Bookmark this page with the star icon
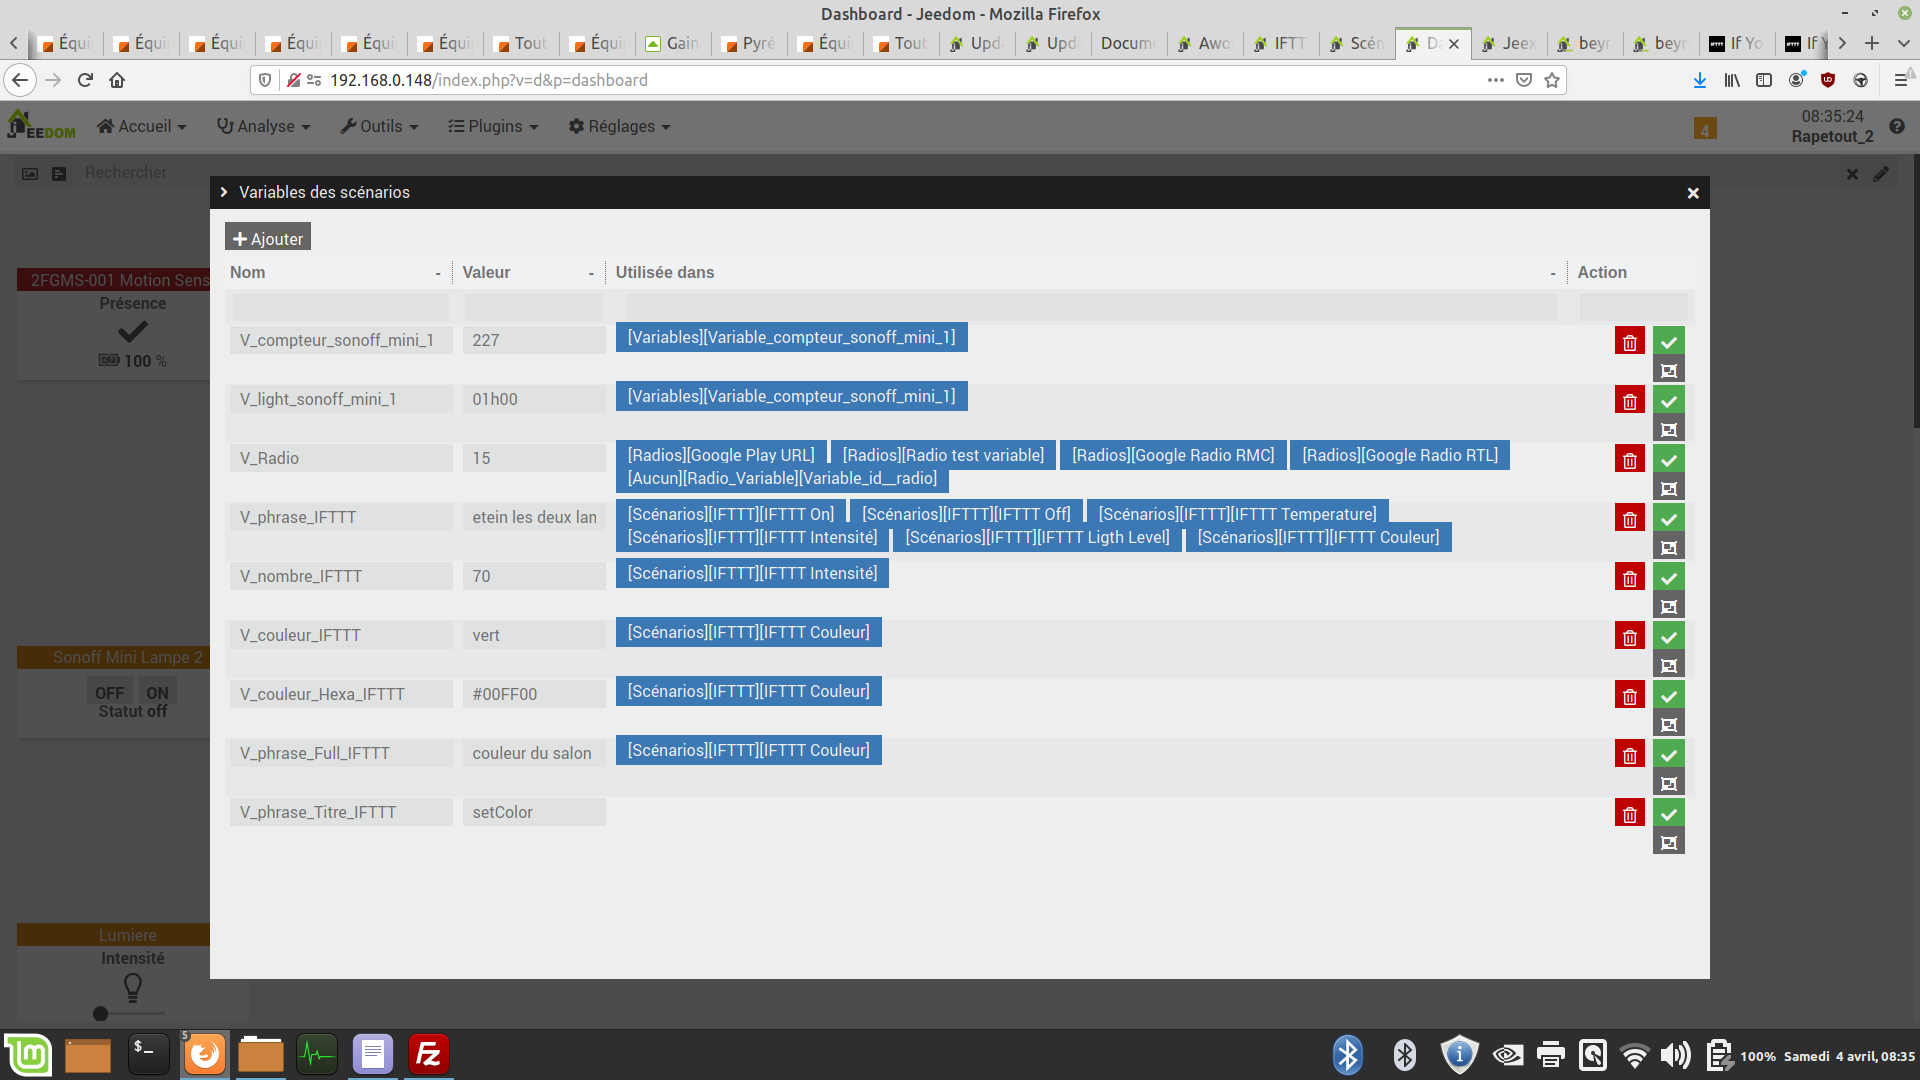Image resolution: width=1920 pixels, height=1080 pixels. pos(1551,80)
